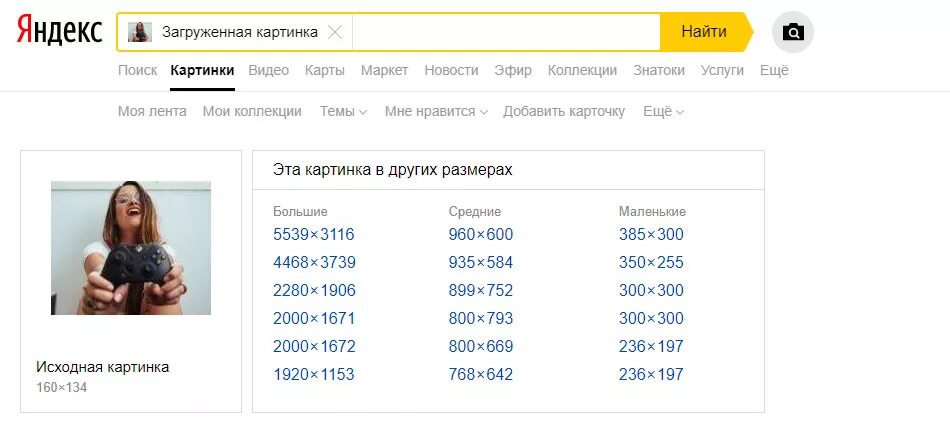Open the 1920×1153 size link
Image resolution: width=950 pixels, height=446 pixels.
tap(314, 374)
